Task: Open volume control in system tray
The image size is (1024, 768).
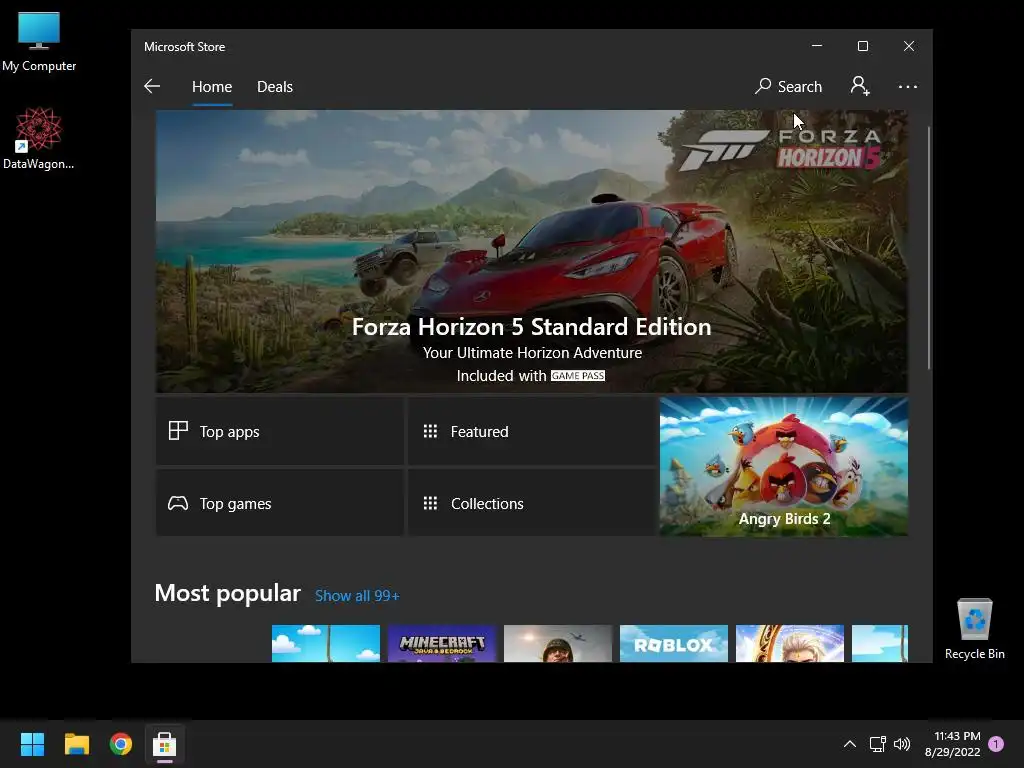Action: pos(902,744)
